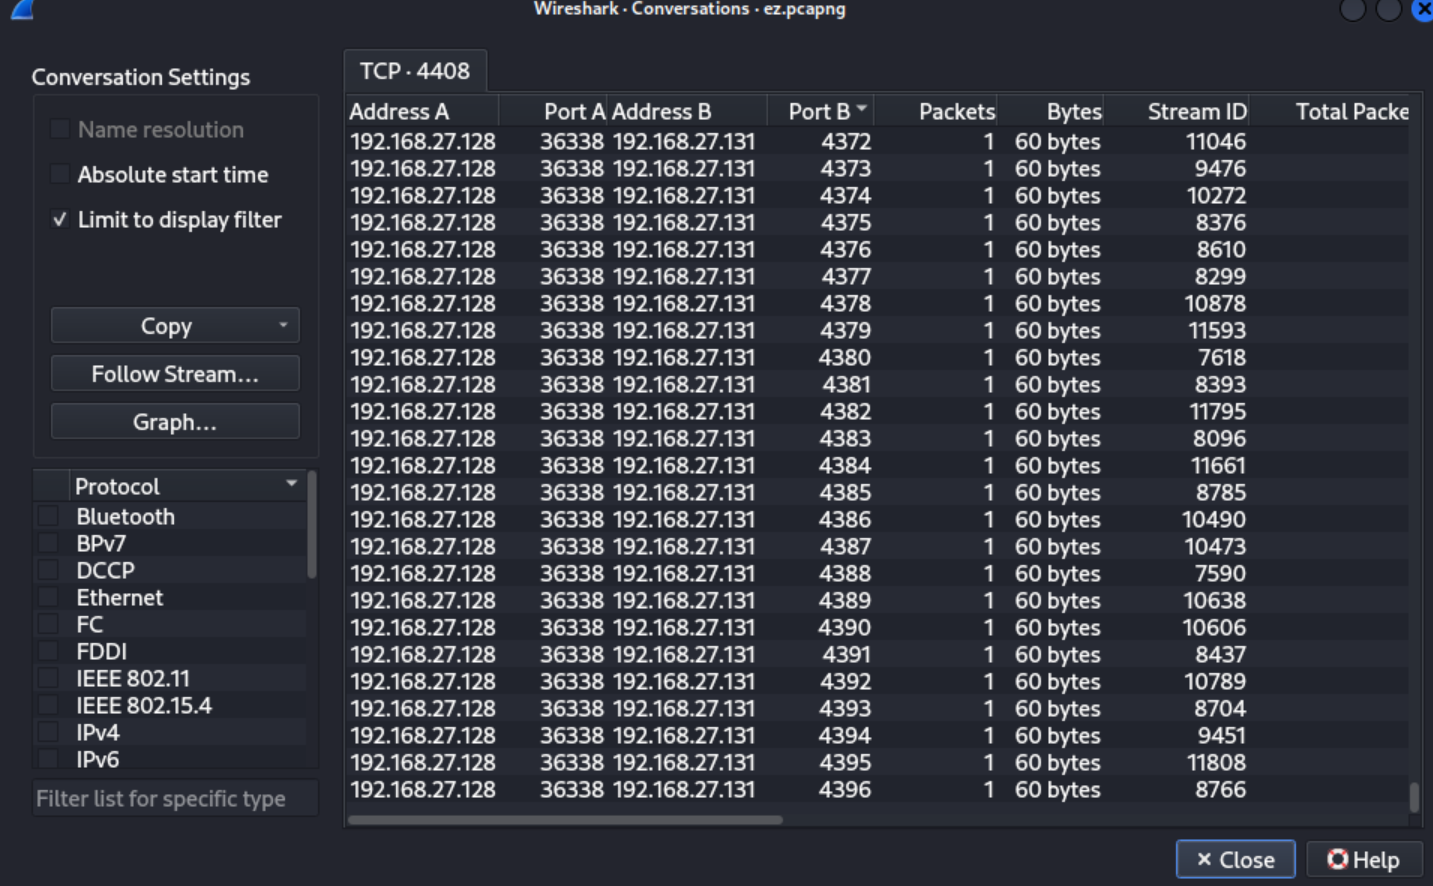
Task: Select the conversation with stream ID 11795
Action: pos(878,411)
